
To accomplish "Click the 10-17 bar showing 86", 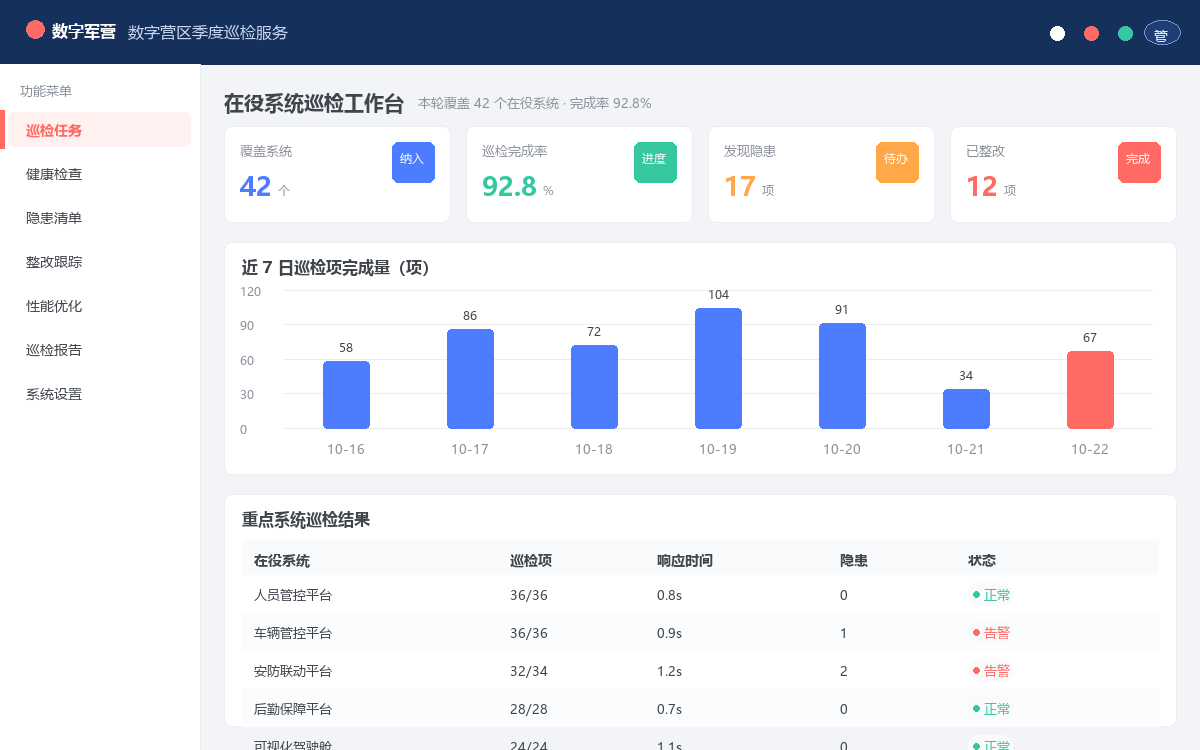I will 470,379.
